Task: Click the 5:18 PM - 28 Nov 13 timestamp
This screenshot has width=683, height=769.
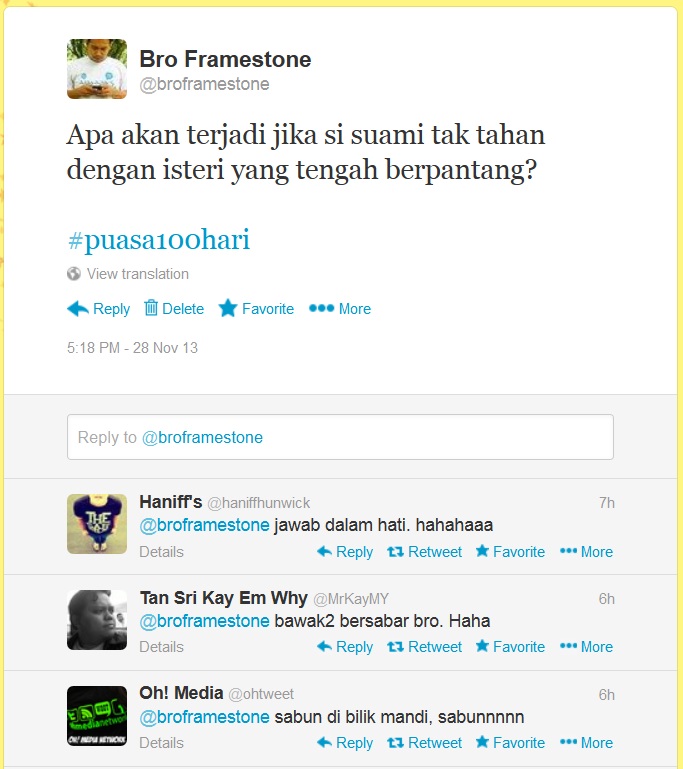Action: (x=132, y=348)
